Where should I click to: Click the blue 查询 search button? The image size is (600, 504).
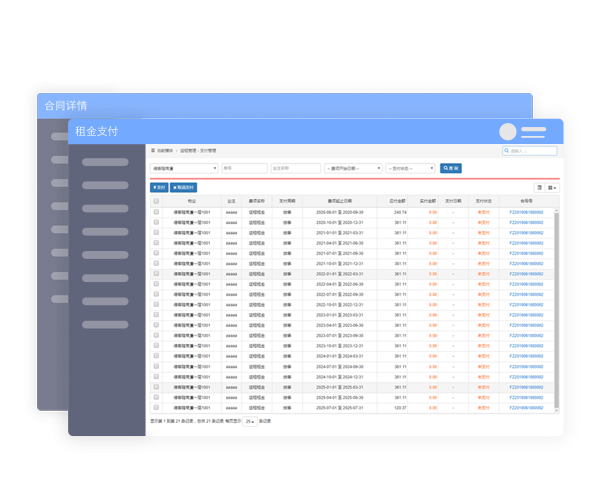450,168
